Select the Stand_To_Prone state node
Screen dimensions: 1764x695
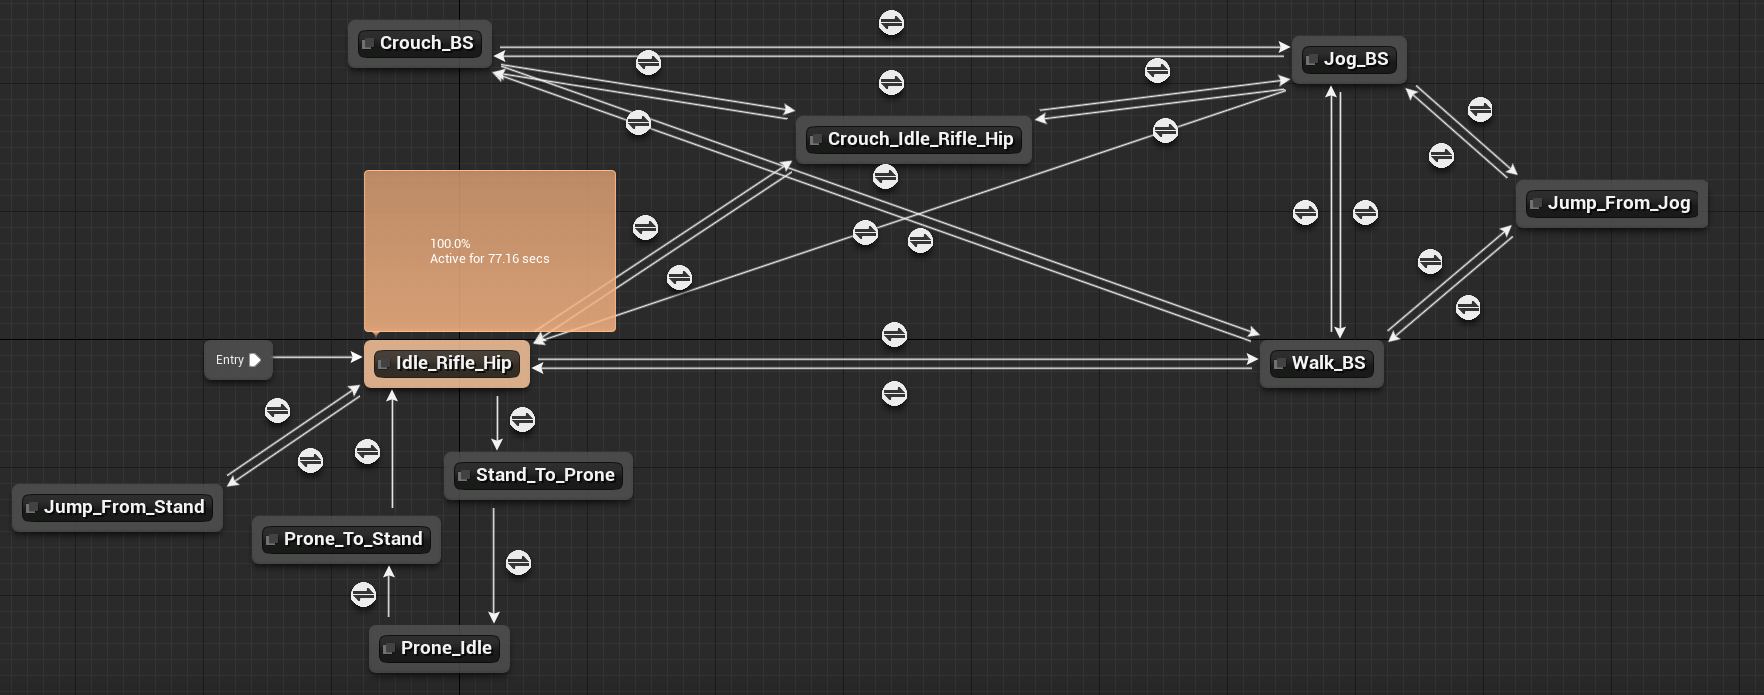click(x=538, y=475)
